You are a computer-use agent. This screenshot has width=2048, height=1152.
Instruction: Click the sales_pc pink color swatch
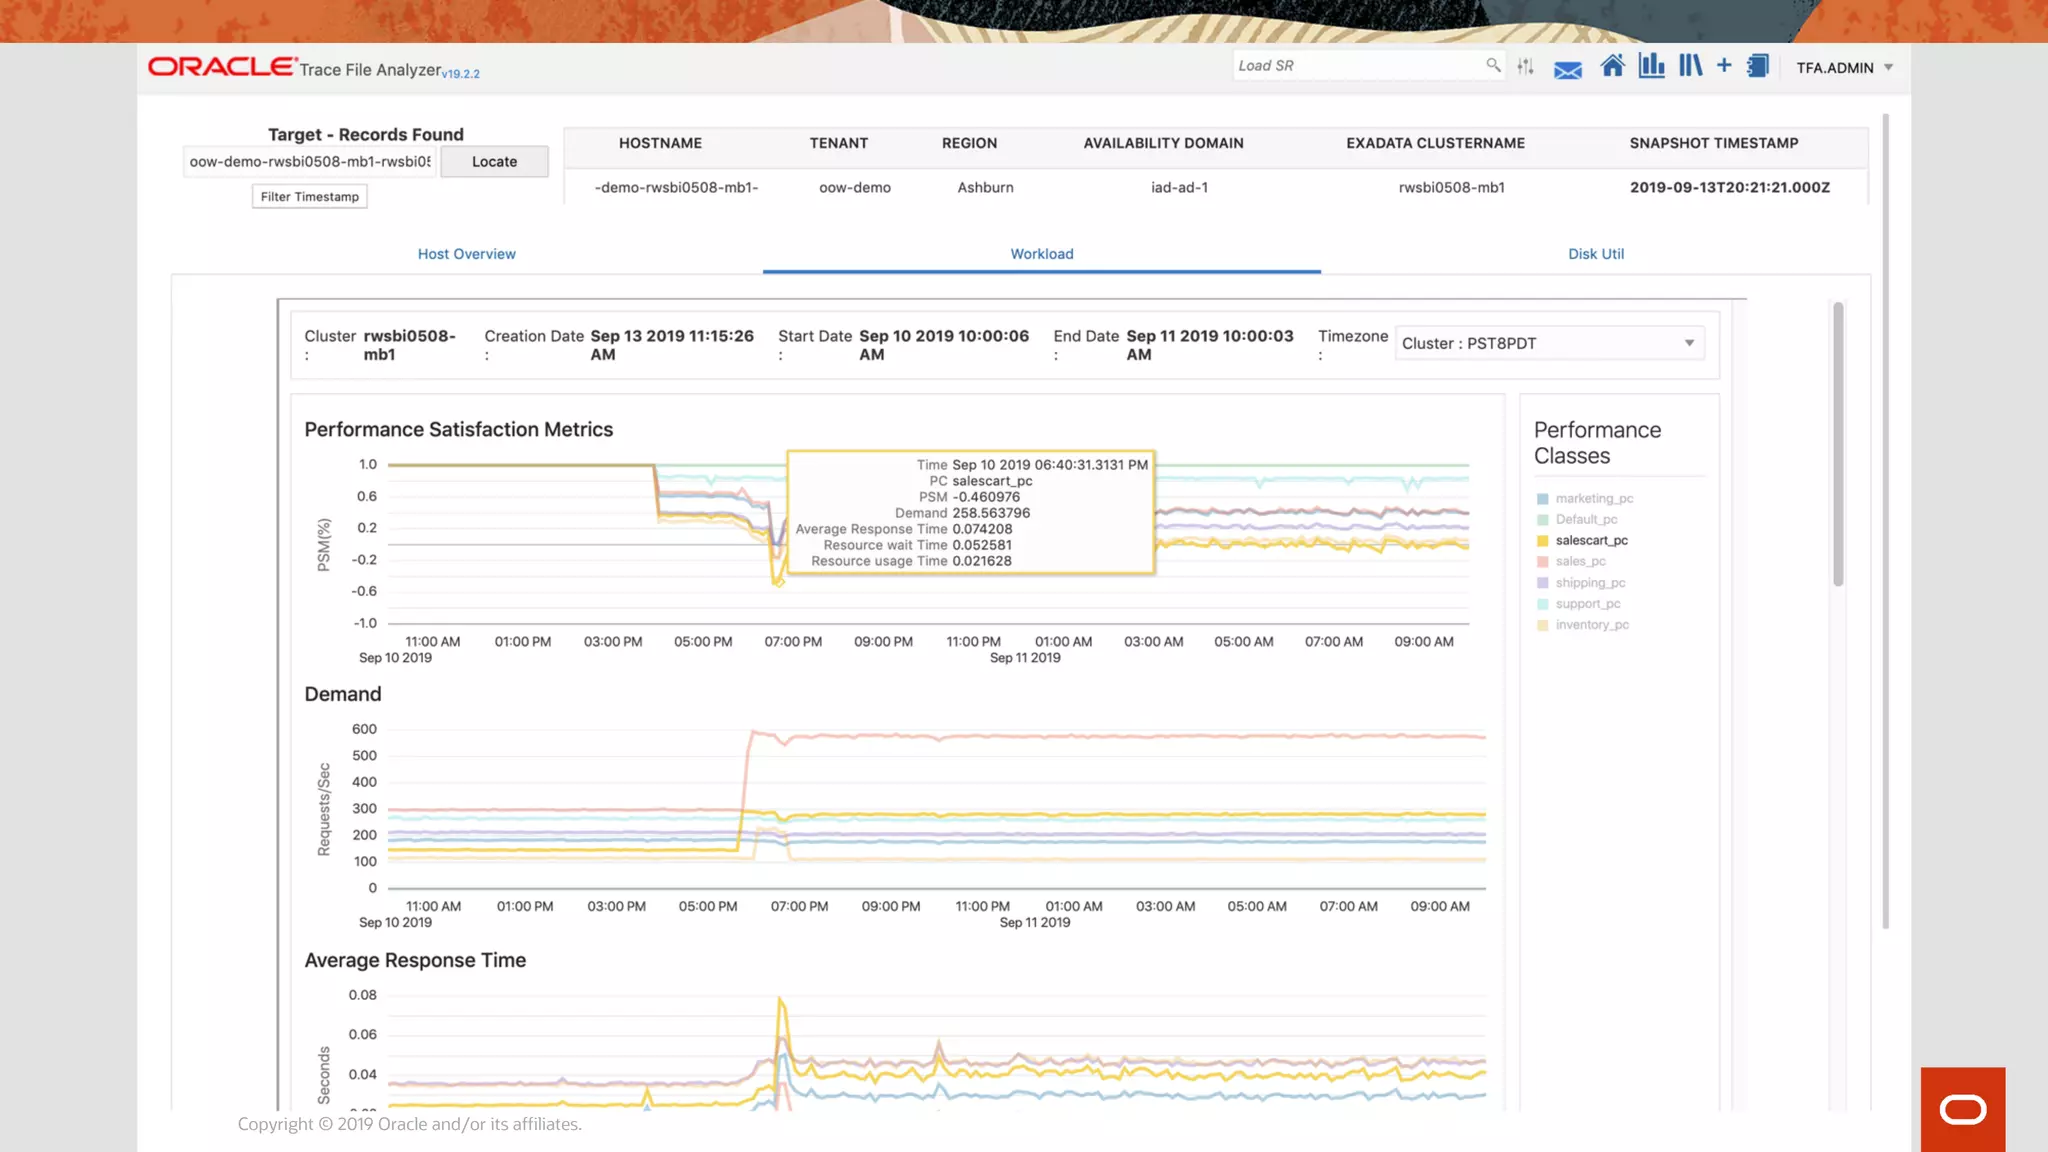[x=1542, y=561]
